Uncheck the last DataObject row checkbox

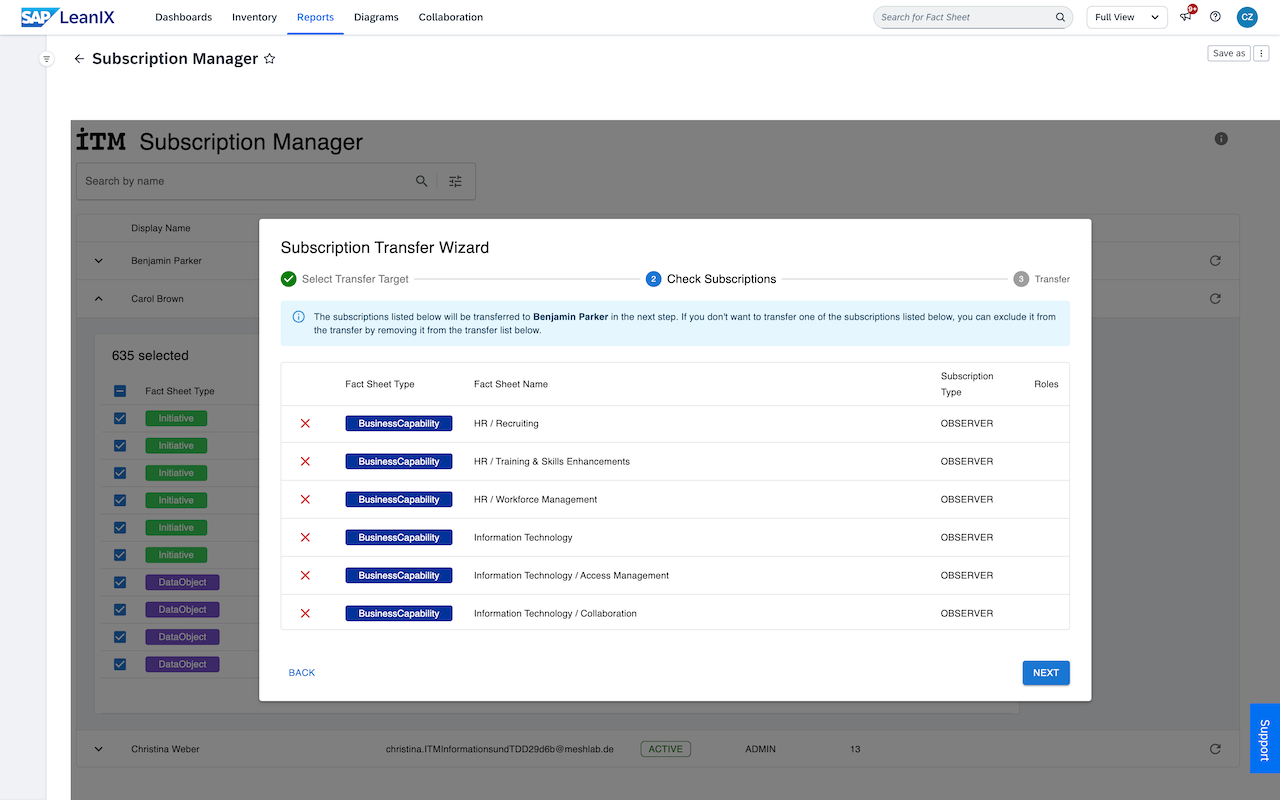[x=120, y=664]
